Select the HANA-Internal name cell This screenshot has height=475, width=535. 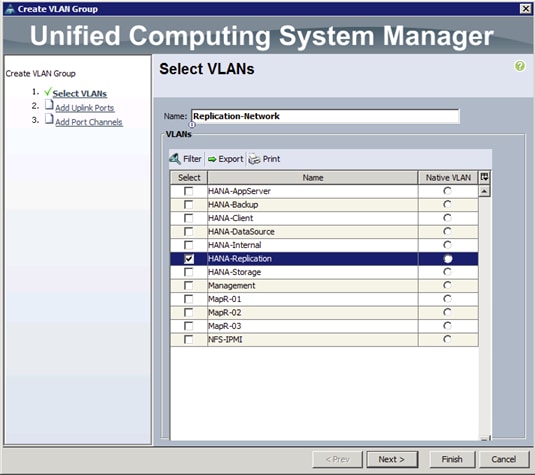(313, 245)
